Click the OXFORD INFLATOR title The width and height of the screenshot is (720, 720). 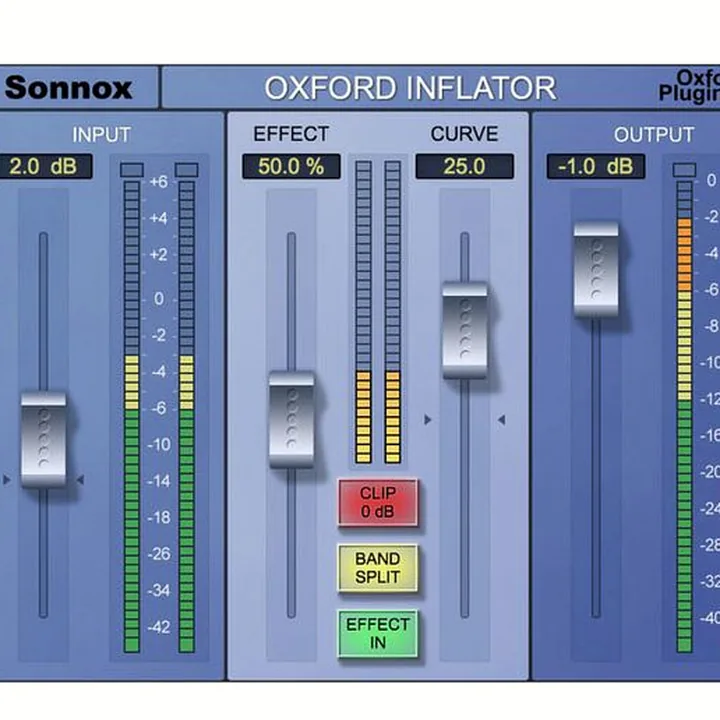(410, 88)
